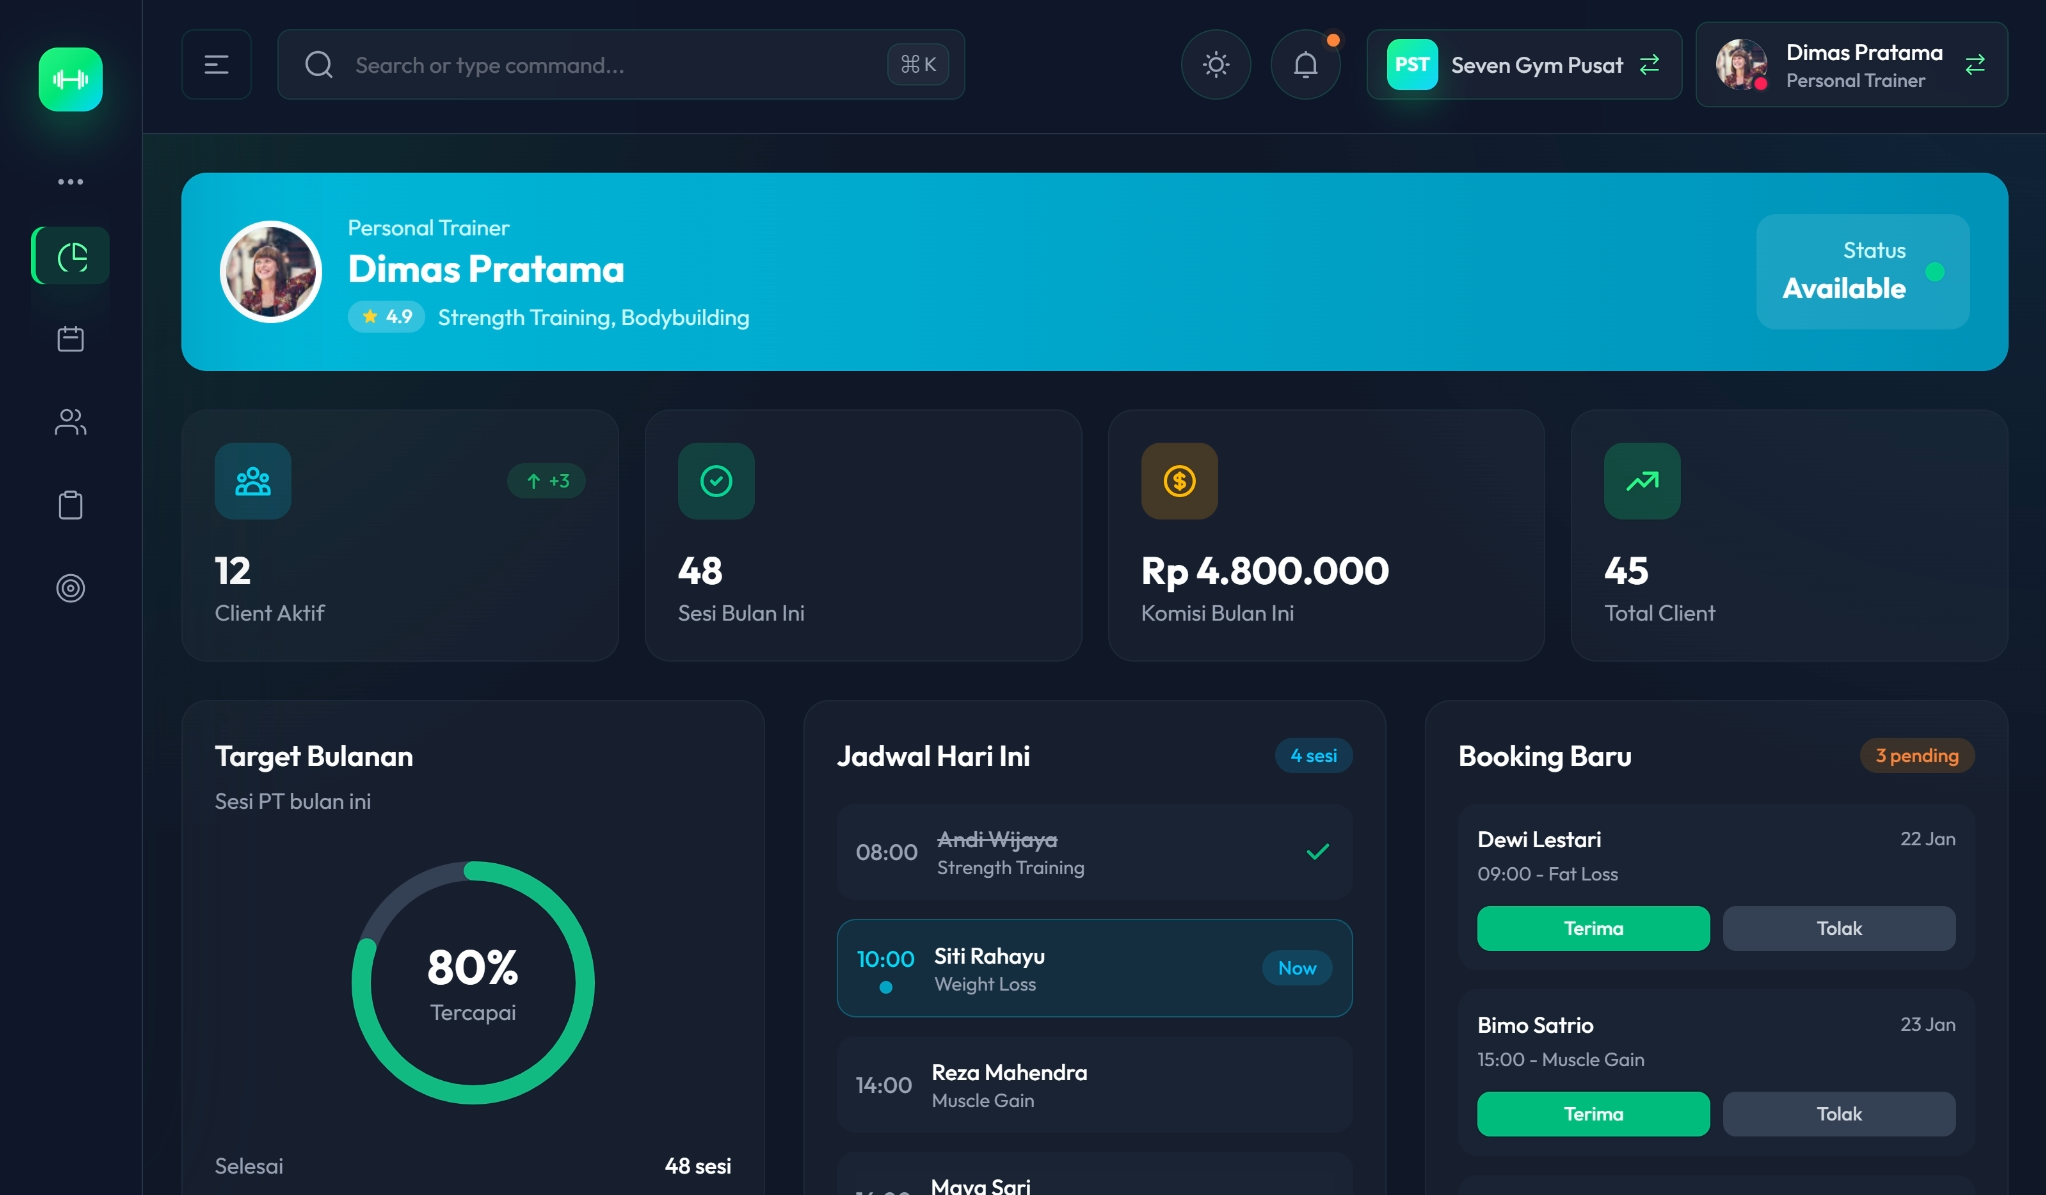
Task: Click the checkmark on Andi Wijaya session
Action: click(1318, 852)
